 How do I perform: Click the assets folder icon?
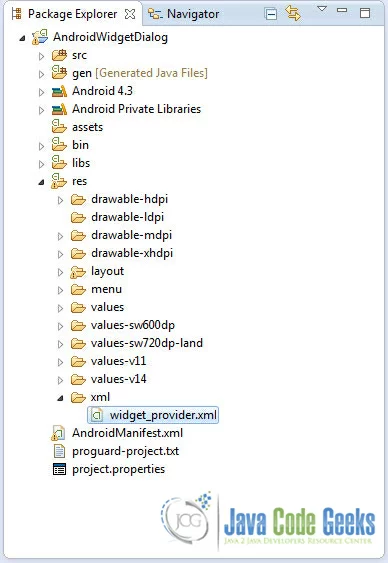tap(59, 126)
